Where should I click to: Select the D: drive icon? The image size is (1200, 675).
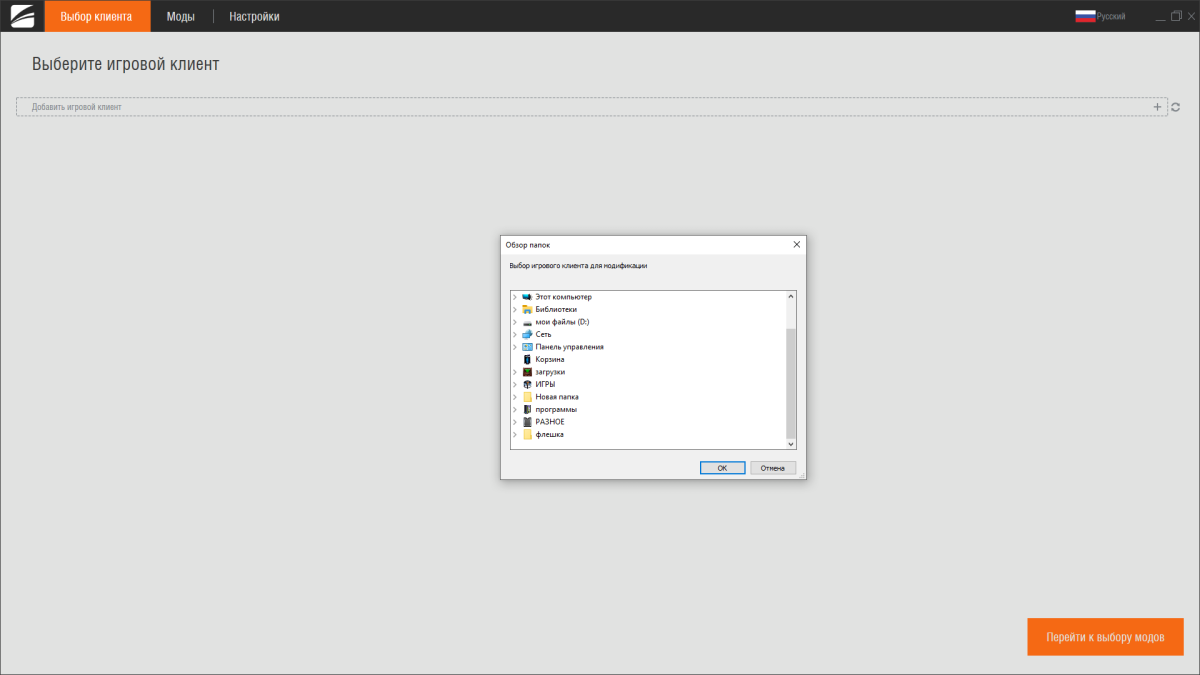point(527,322)
